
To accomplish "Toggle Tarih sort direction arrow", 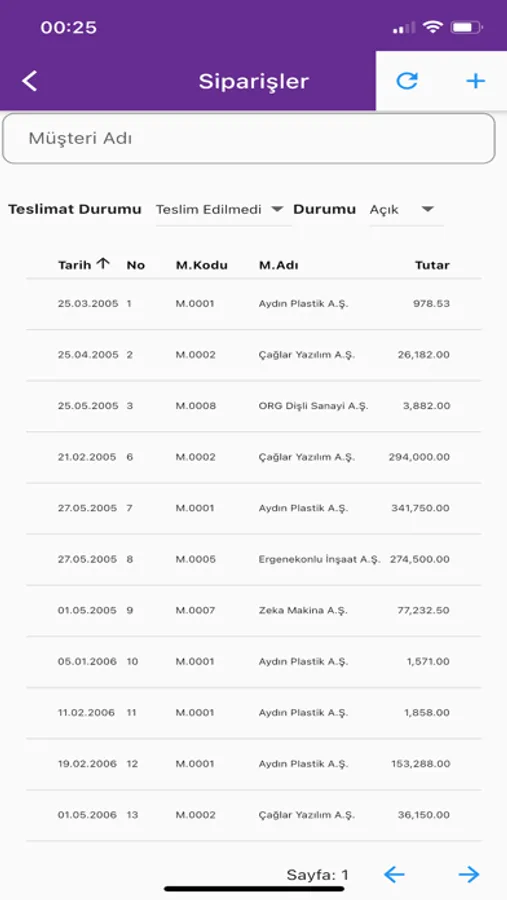I will 103,264.
